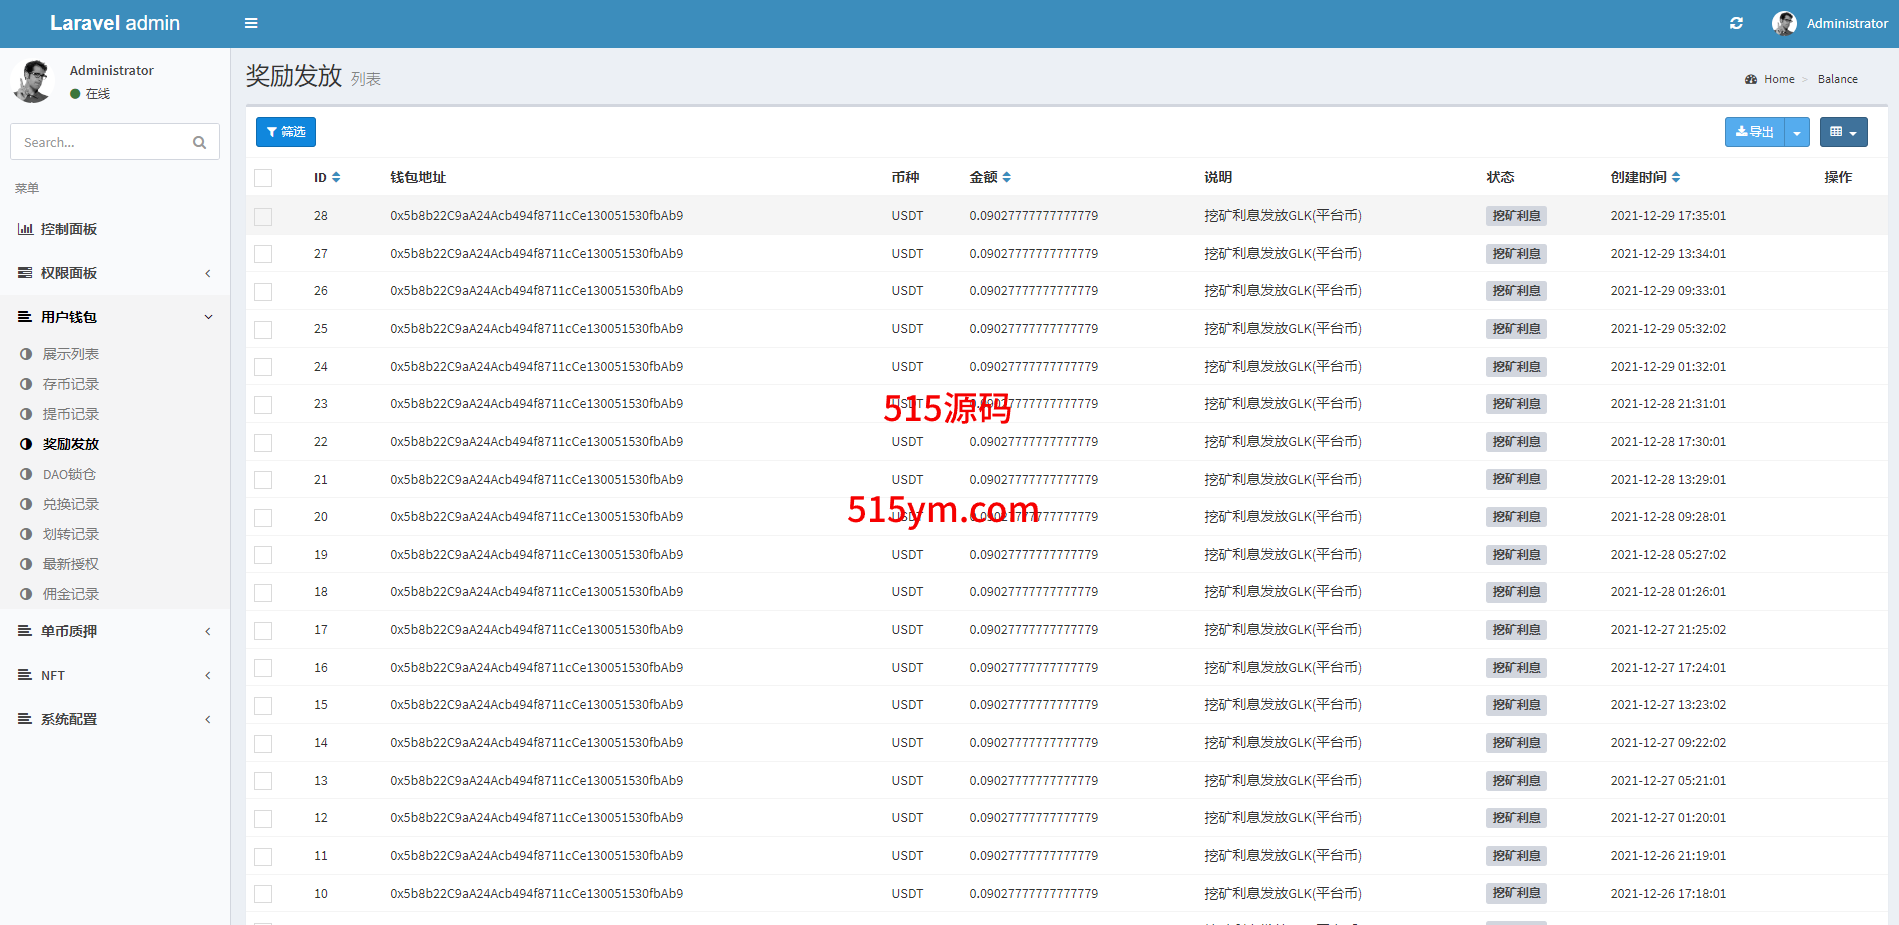Viewport: 1899px width, 925px height.
Task: Click the search magnifier icon in sidebar
Action: pos(199,143)
